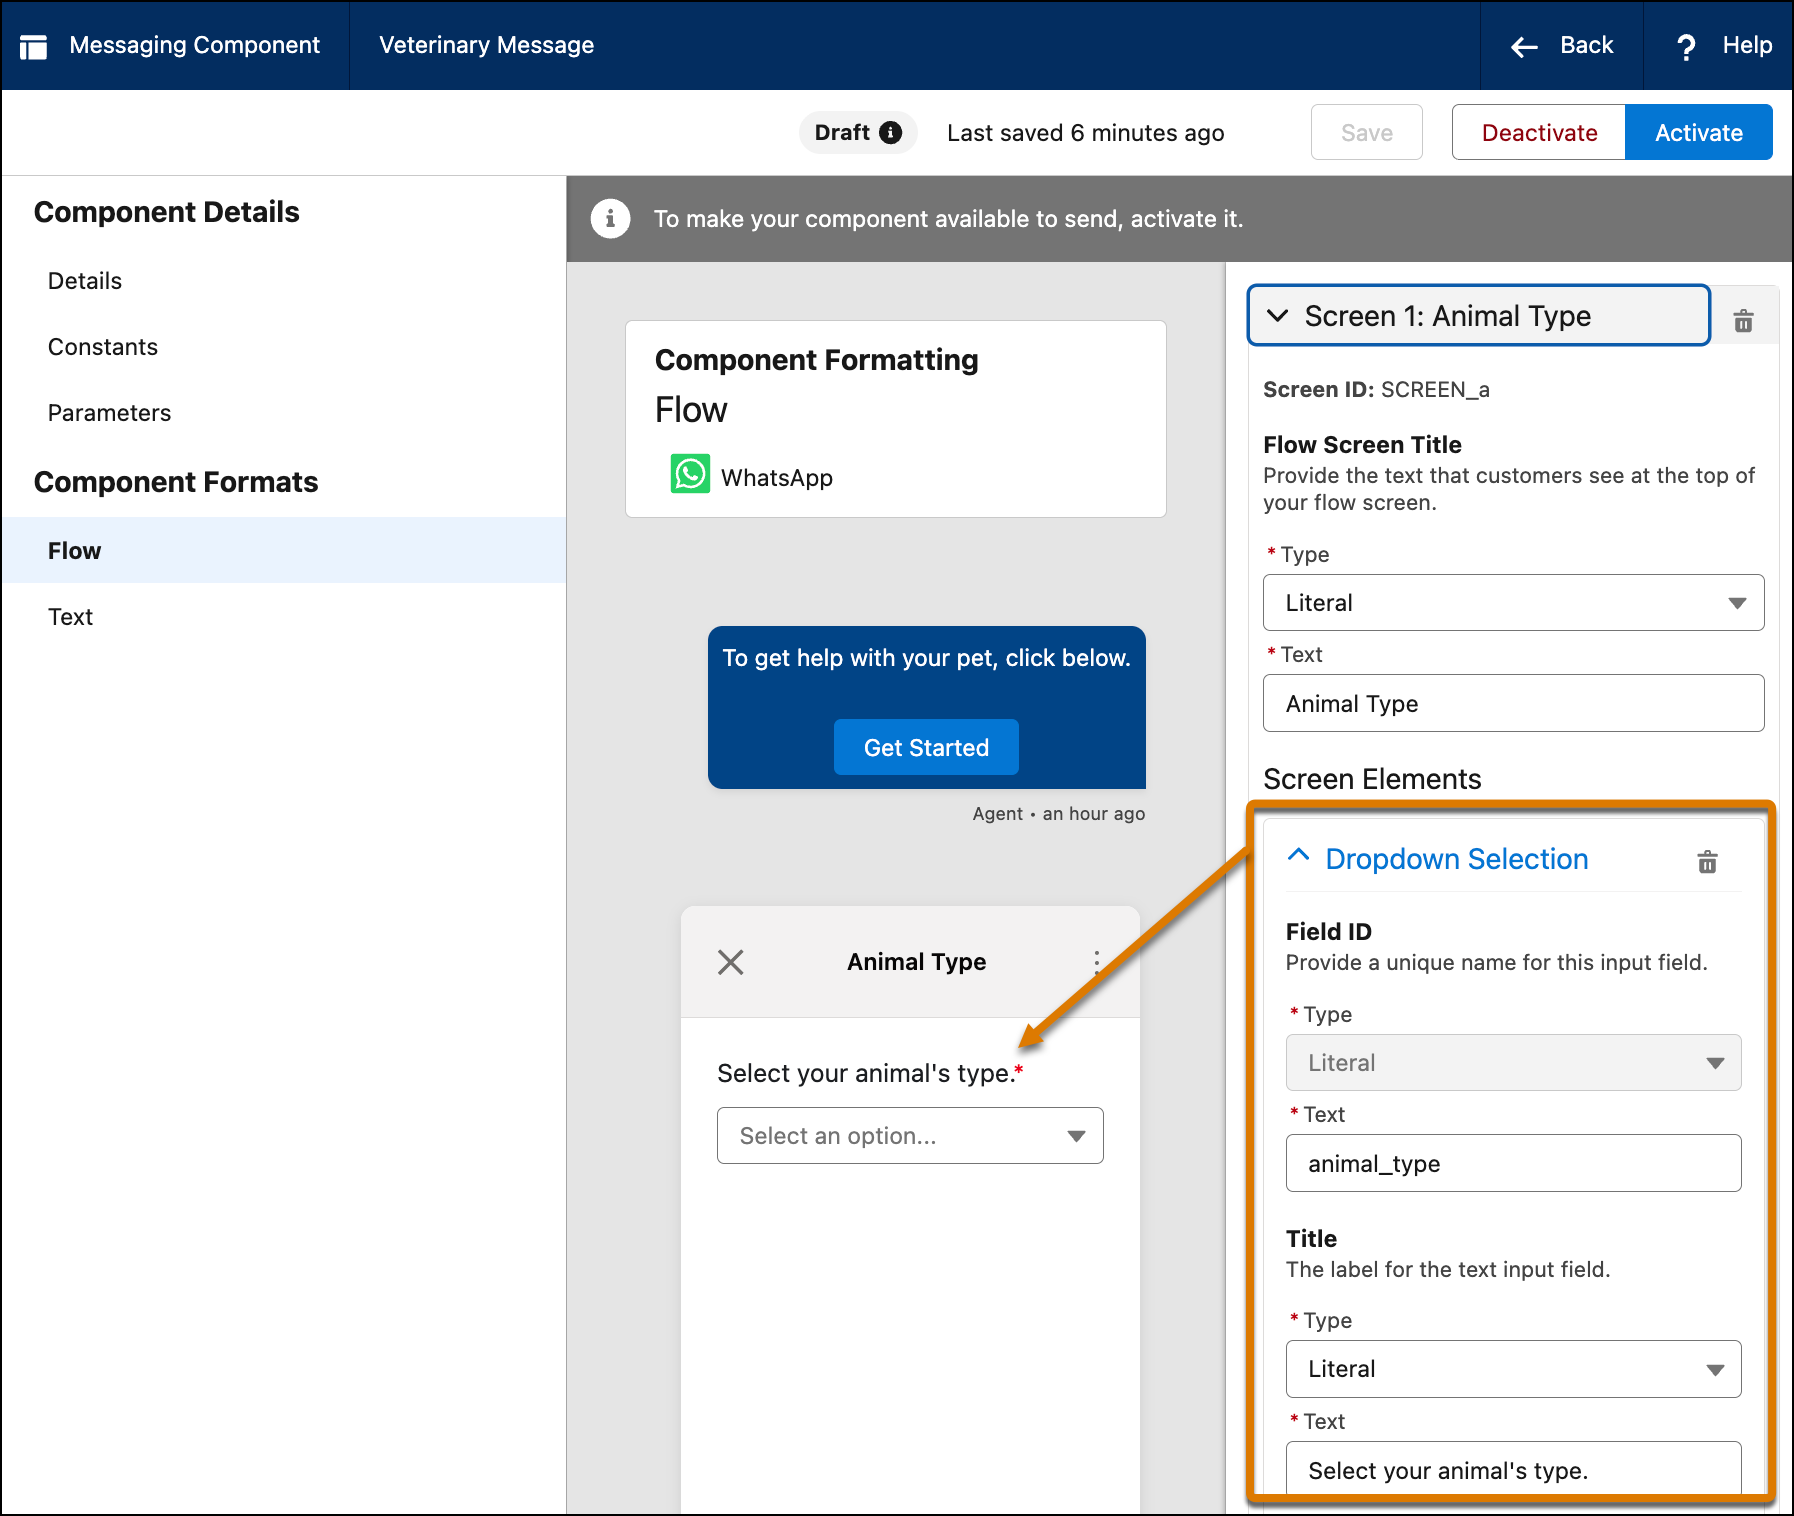This screenshot has height=1516, width=1794.
Task: Open the 'Select an option...' preview dropdown
Action: pos(910,1136)
